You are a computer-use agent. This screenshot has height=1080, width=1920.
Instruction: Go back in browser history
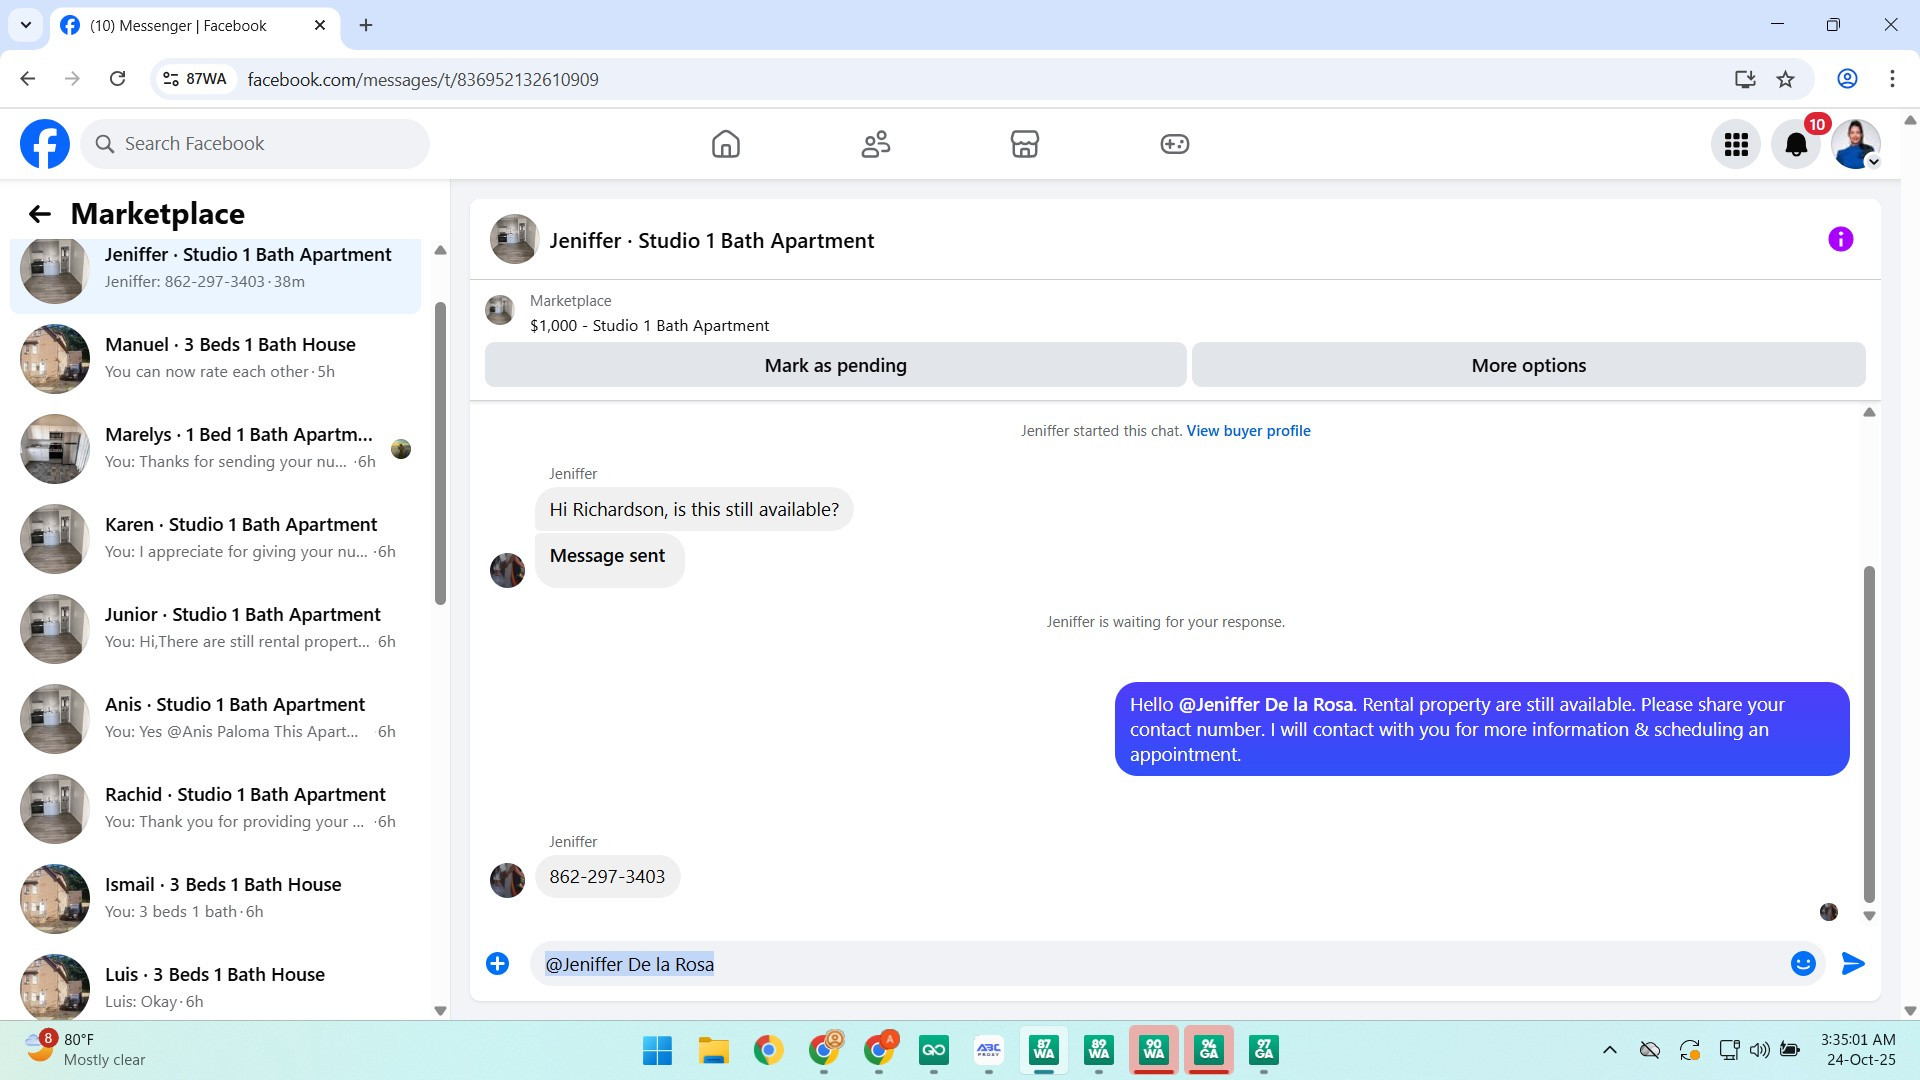(x=28, y=79)
